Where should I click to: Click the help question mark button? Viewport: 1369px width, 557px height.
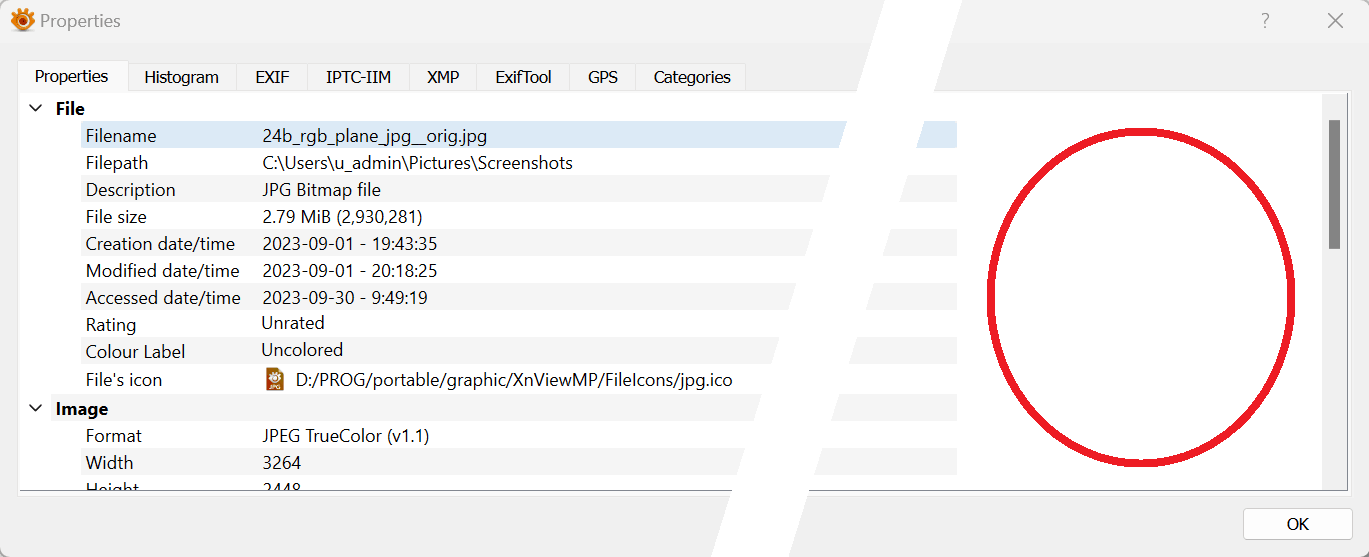pyautogui.click(x=1265, y=20)
